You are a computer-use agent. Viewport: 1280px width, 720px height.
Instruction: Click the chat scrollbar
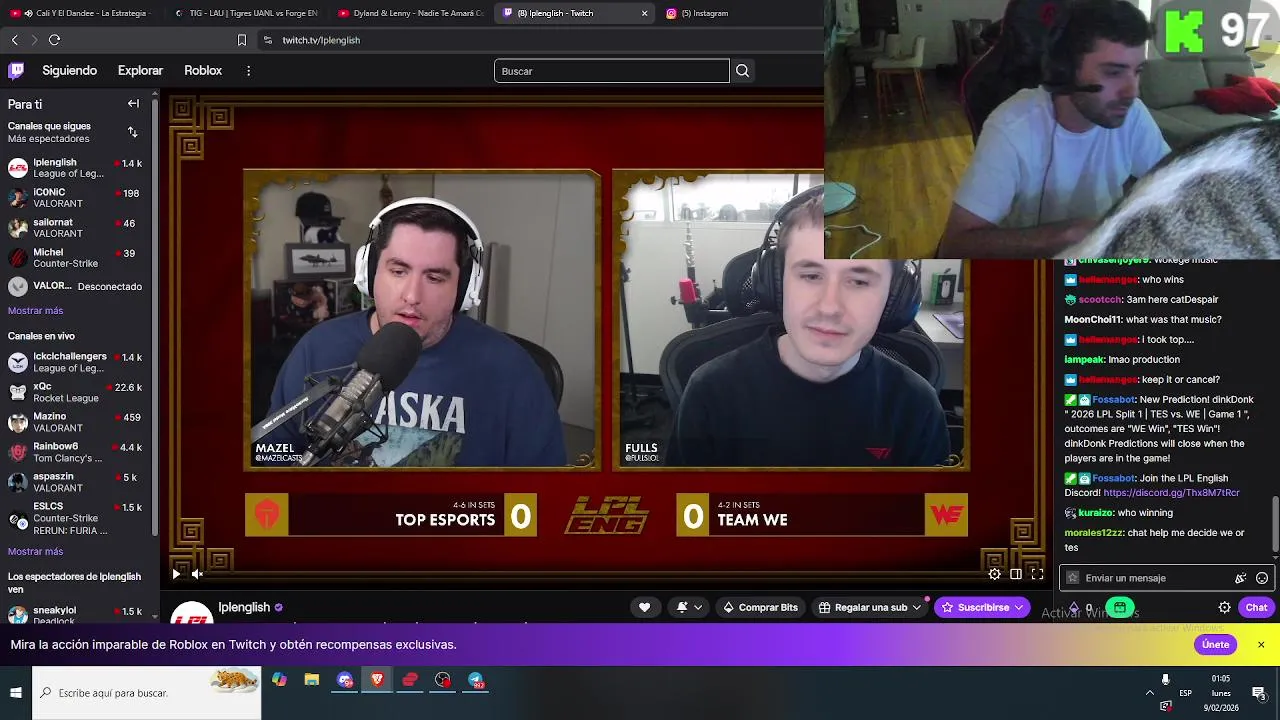point(1275,525)
